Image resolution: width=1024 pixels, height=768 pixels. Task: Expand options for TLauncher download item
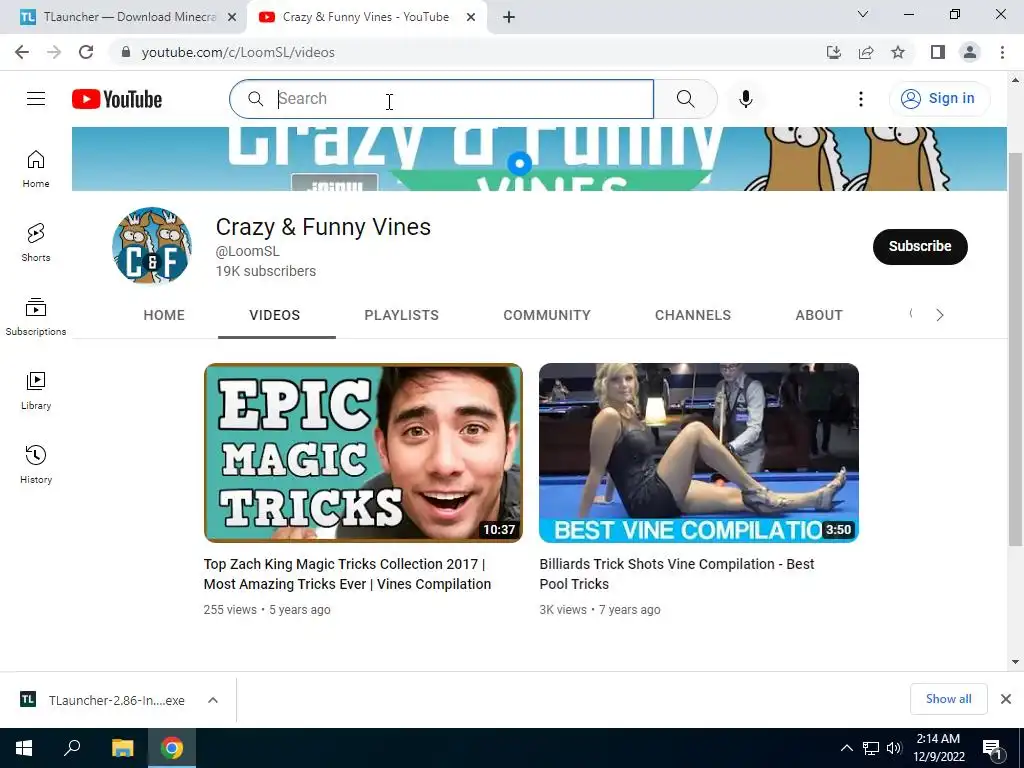pyautogui.click(x=213, y=700)
